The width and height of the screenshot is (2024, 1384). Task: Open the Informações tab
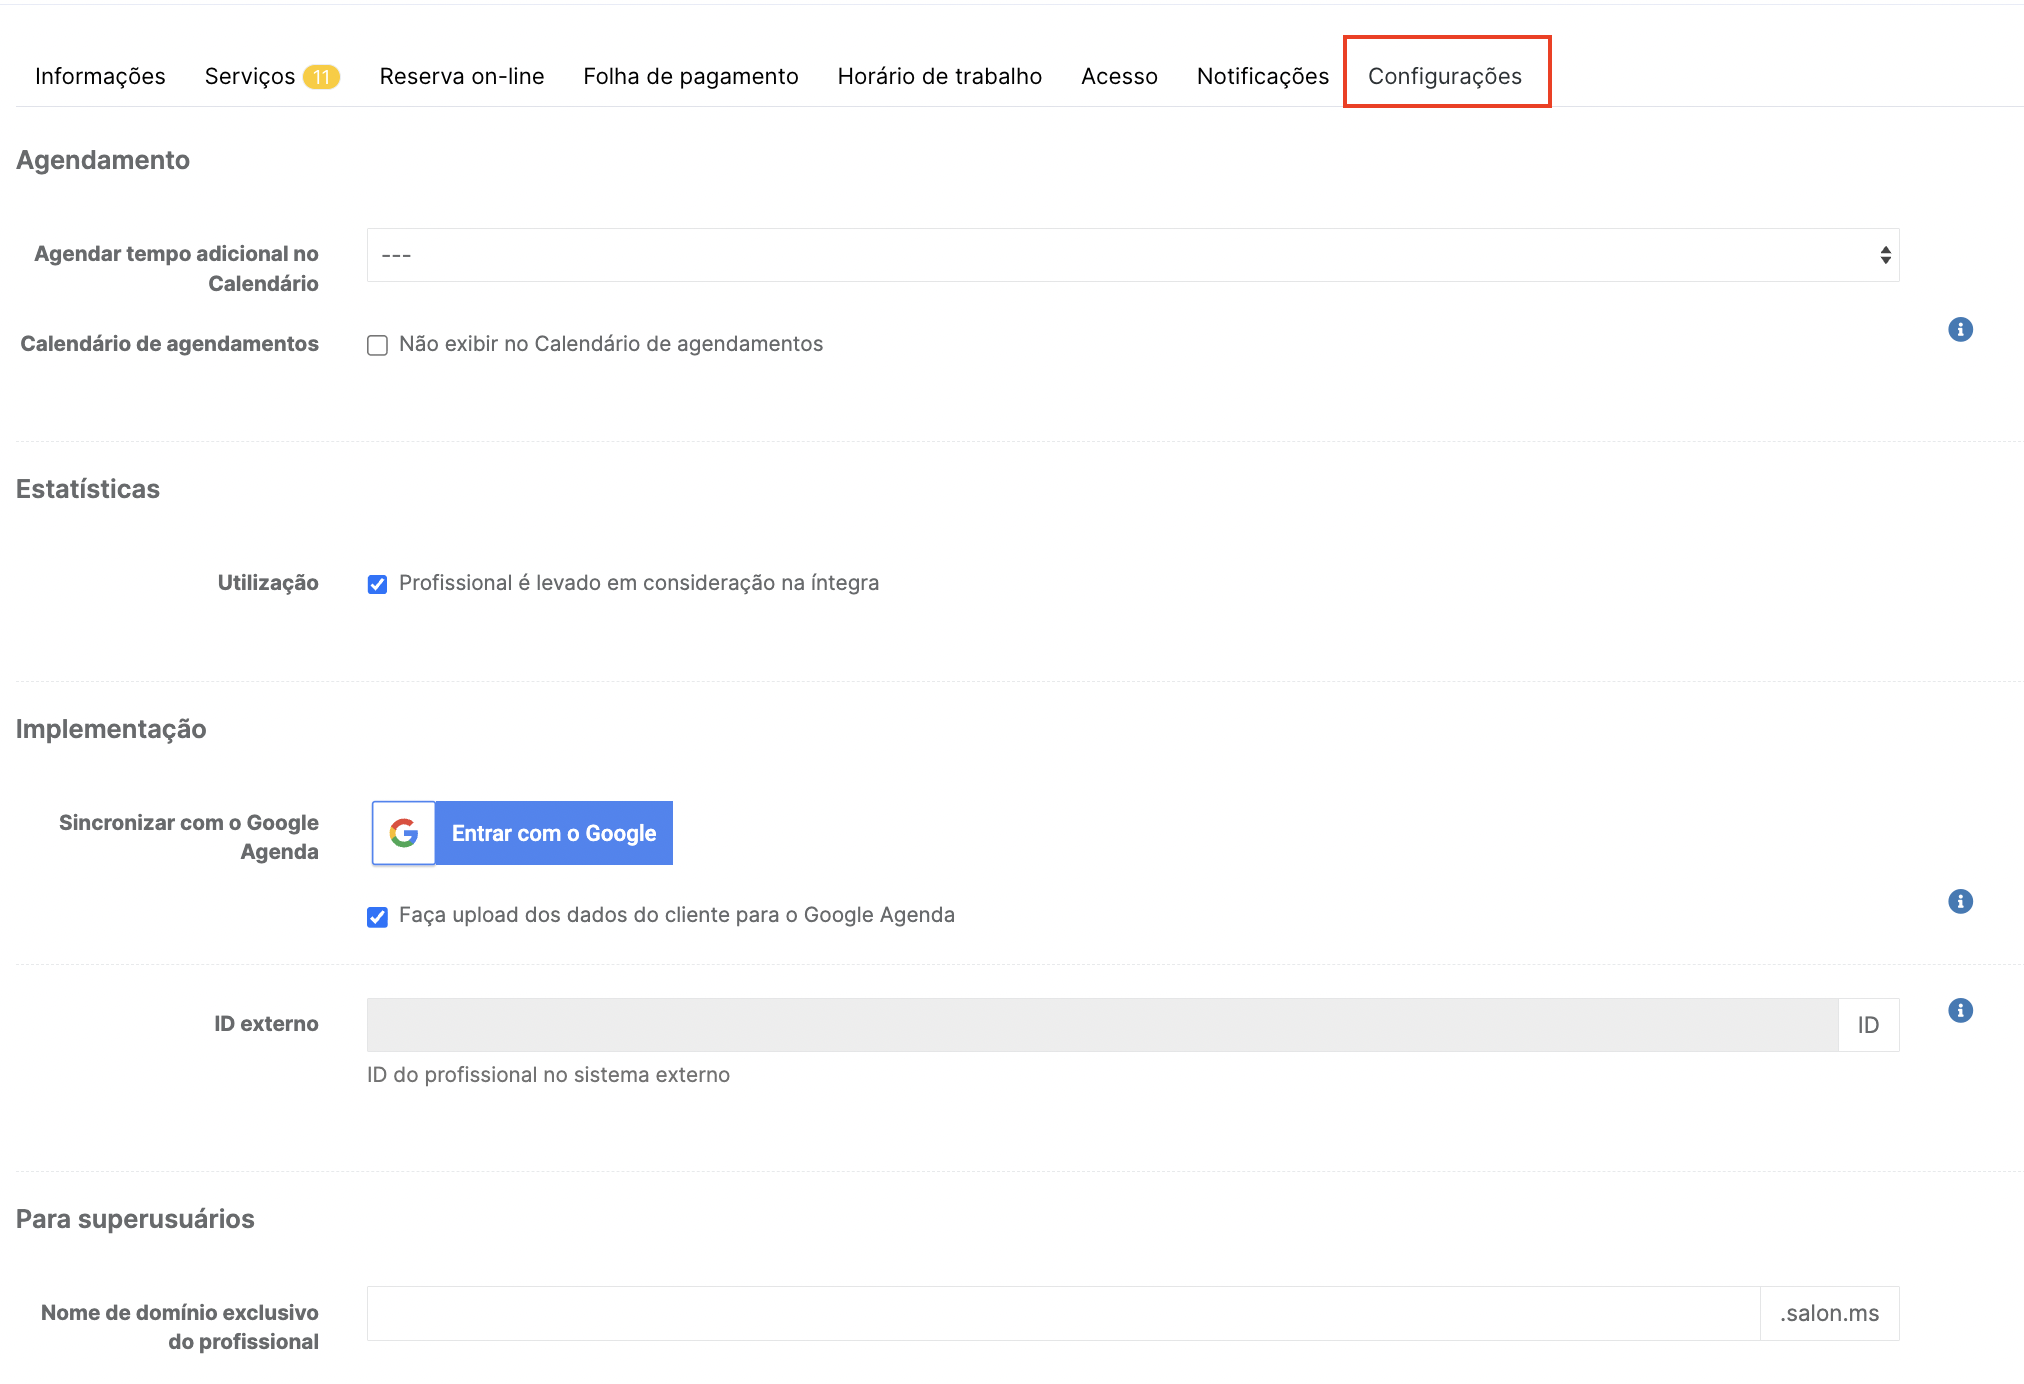(x=100, y=77)
